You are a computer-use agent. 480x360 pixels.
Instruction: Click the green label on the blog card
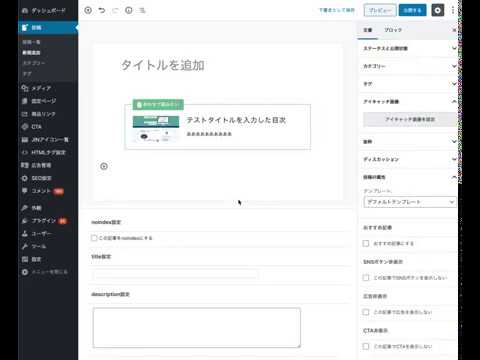[158, 104]
